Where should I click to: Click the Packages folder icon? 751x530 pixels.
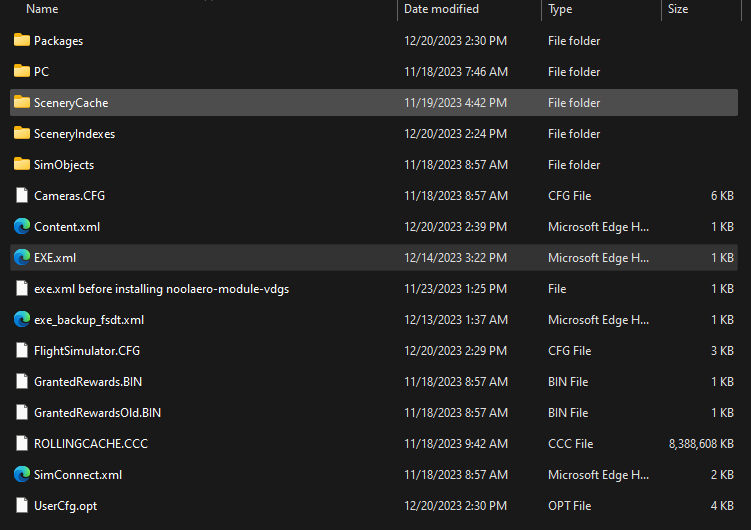click(x=22, y=41)
